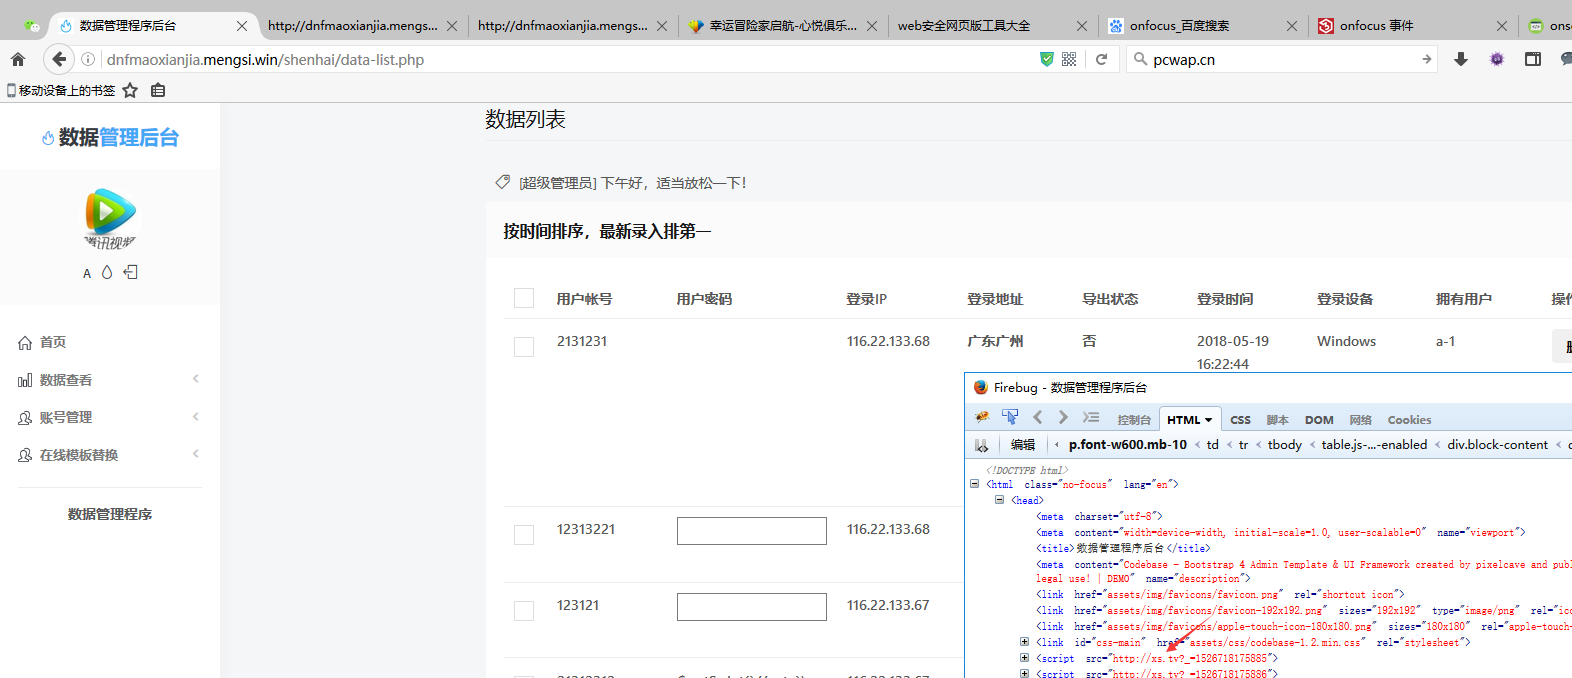This screenshot has height=678, width=1572.
Task: Activate Firebug element inspector icon
Action: pos(1010,417)
